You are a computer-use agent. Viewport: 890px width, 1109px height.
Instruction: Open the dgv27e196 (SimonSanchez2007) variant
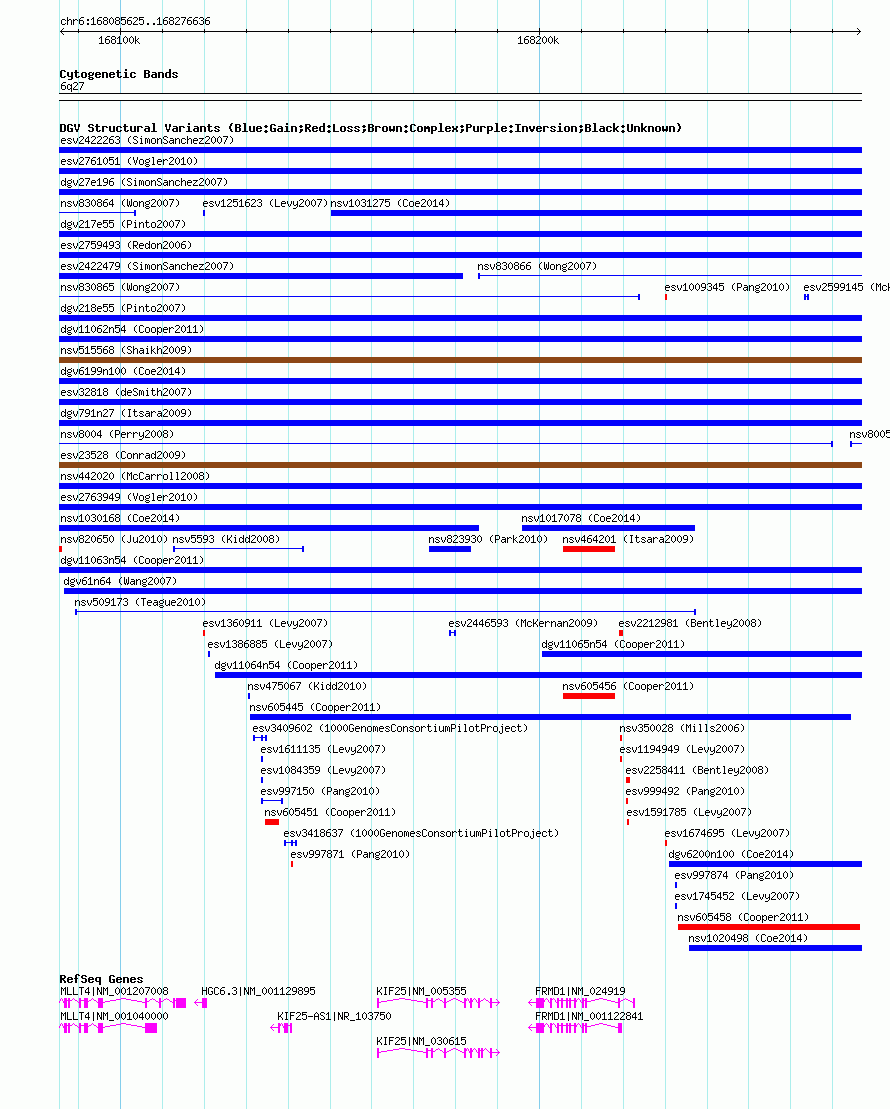click(144, 182)
